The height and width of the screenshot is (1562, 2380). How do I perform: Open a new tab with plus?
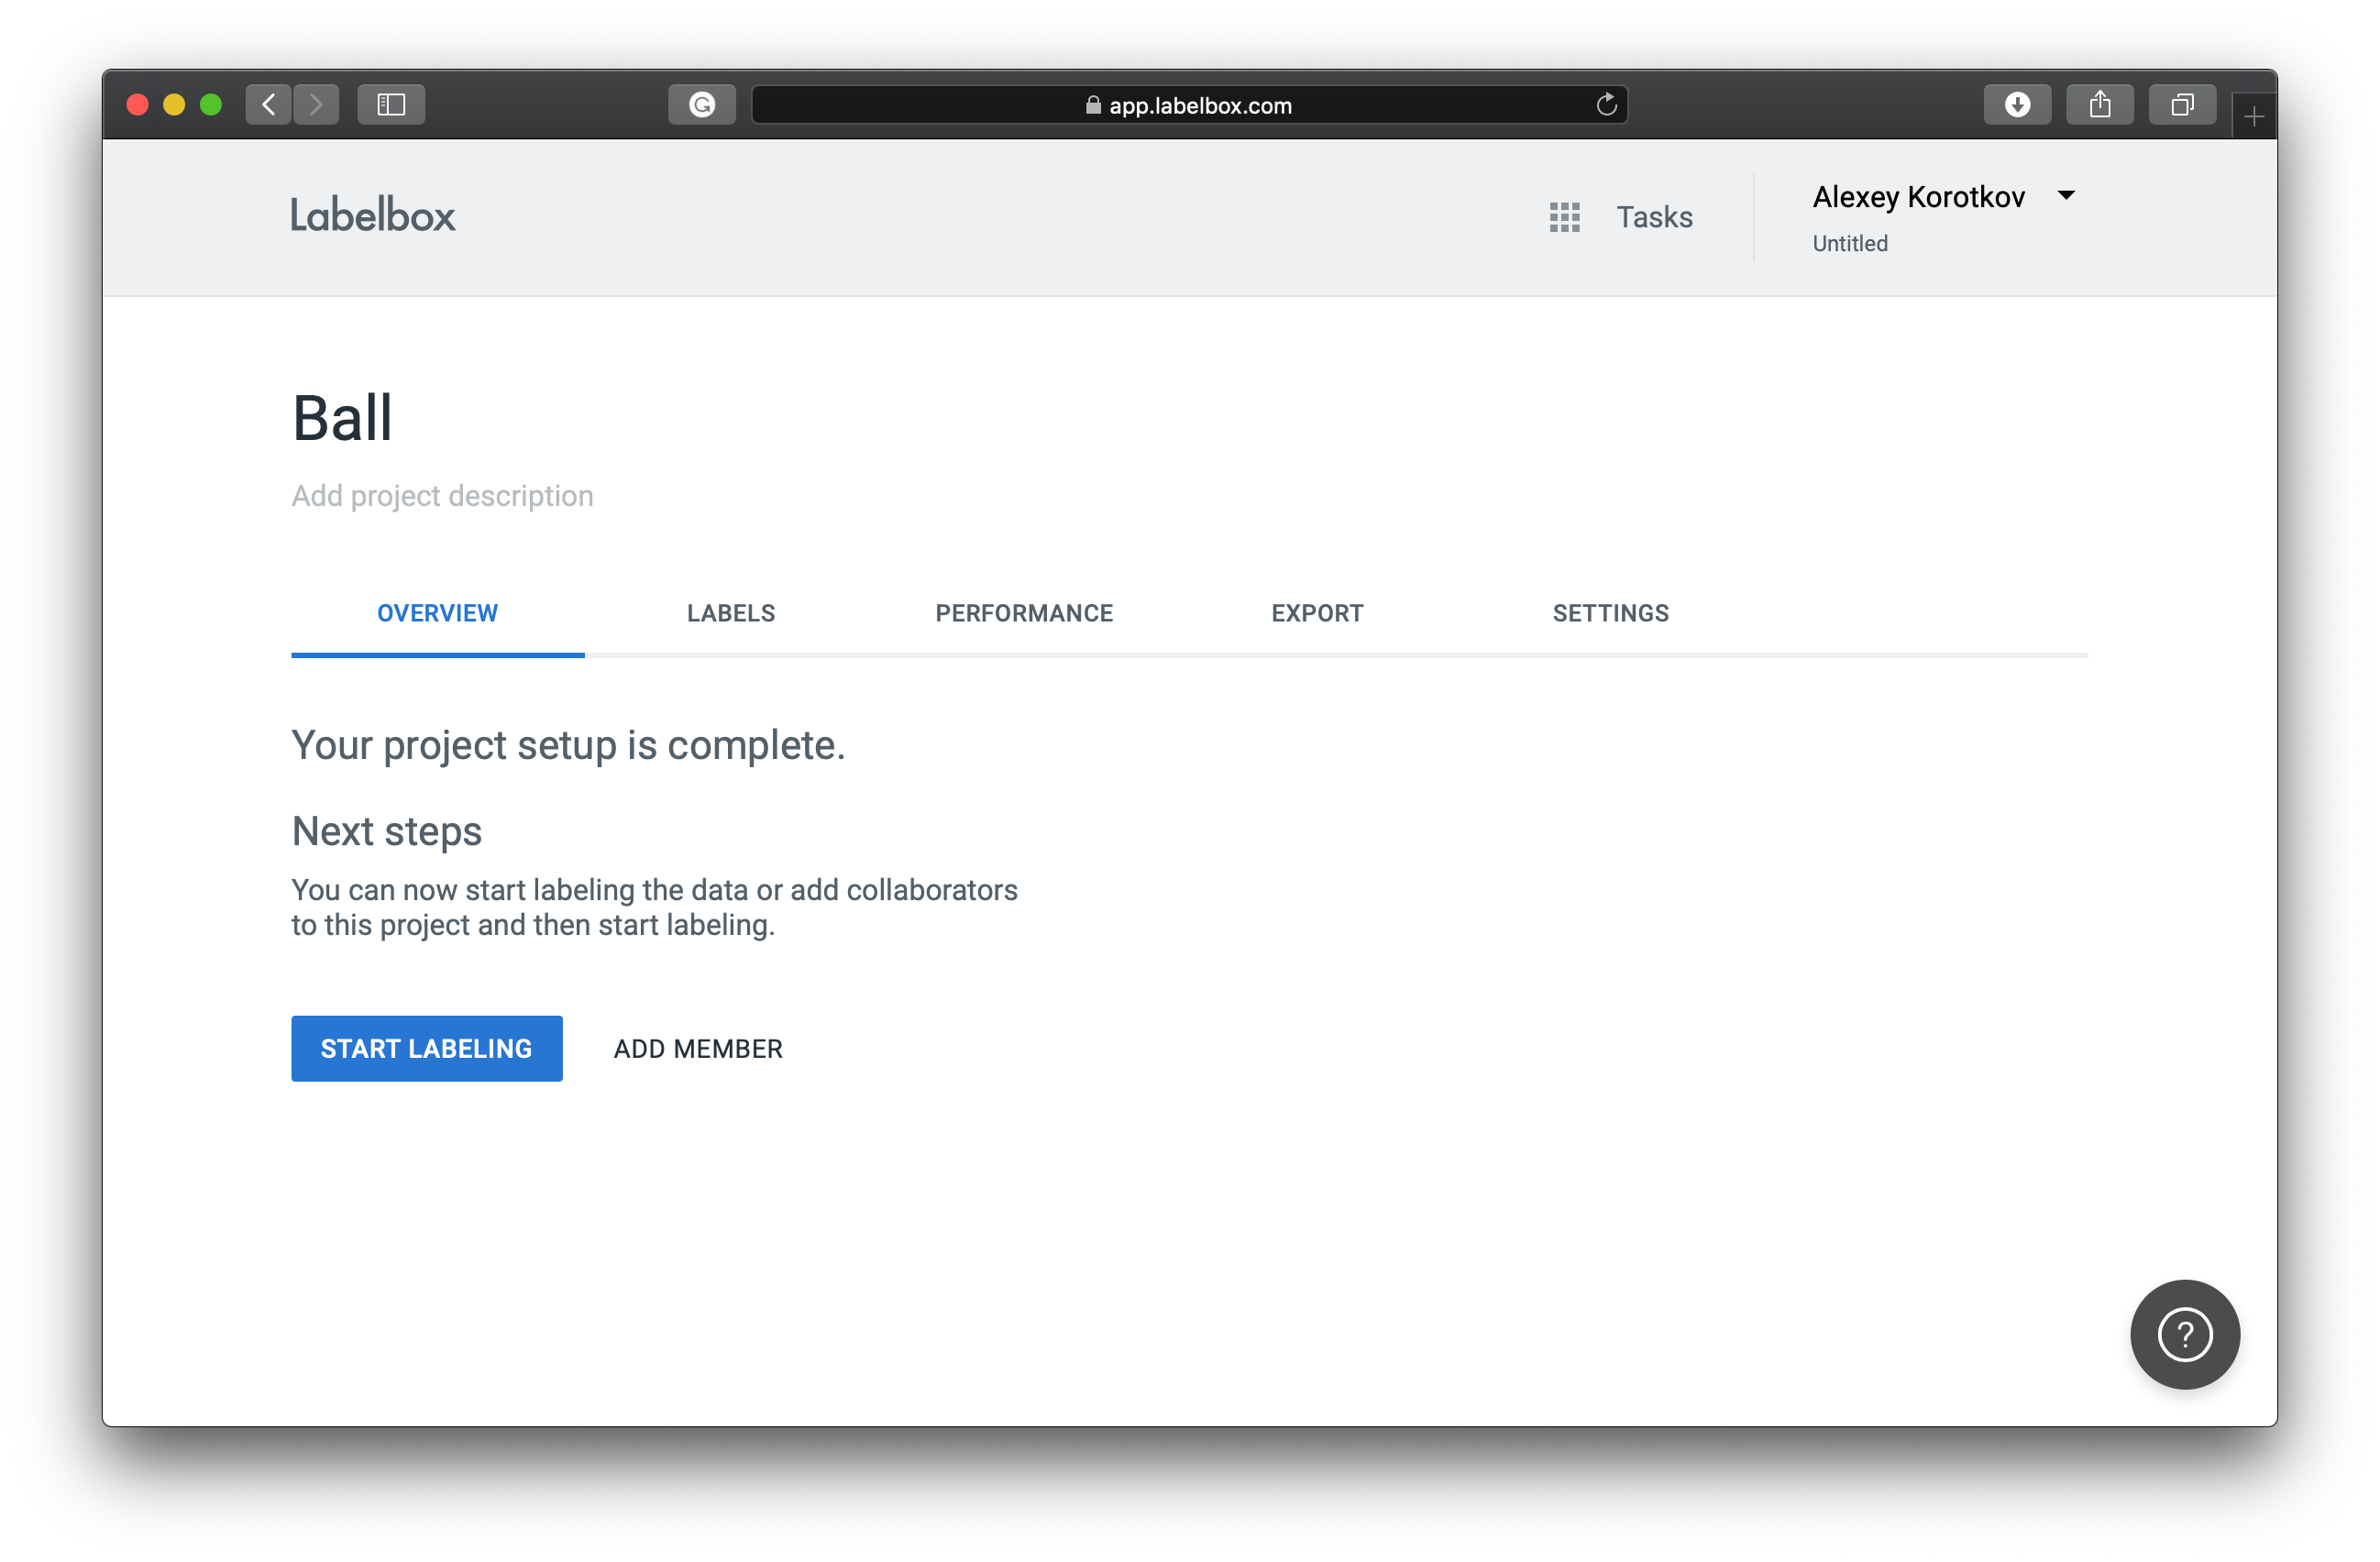pos(2253,117)
